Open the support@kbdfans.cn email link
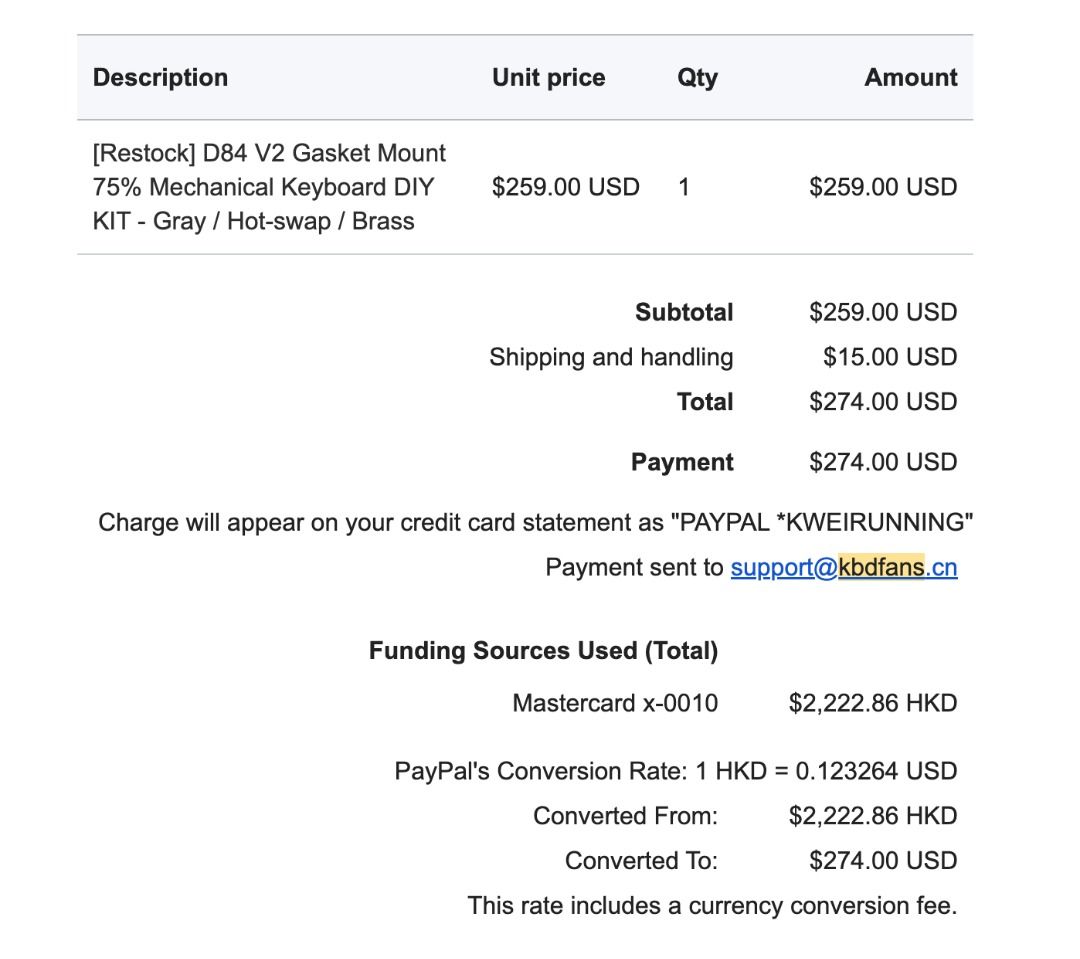 point(843,568)
